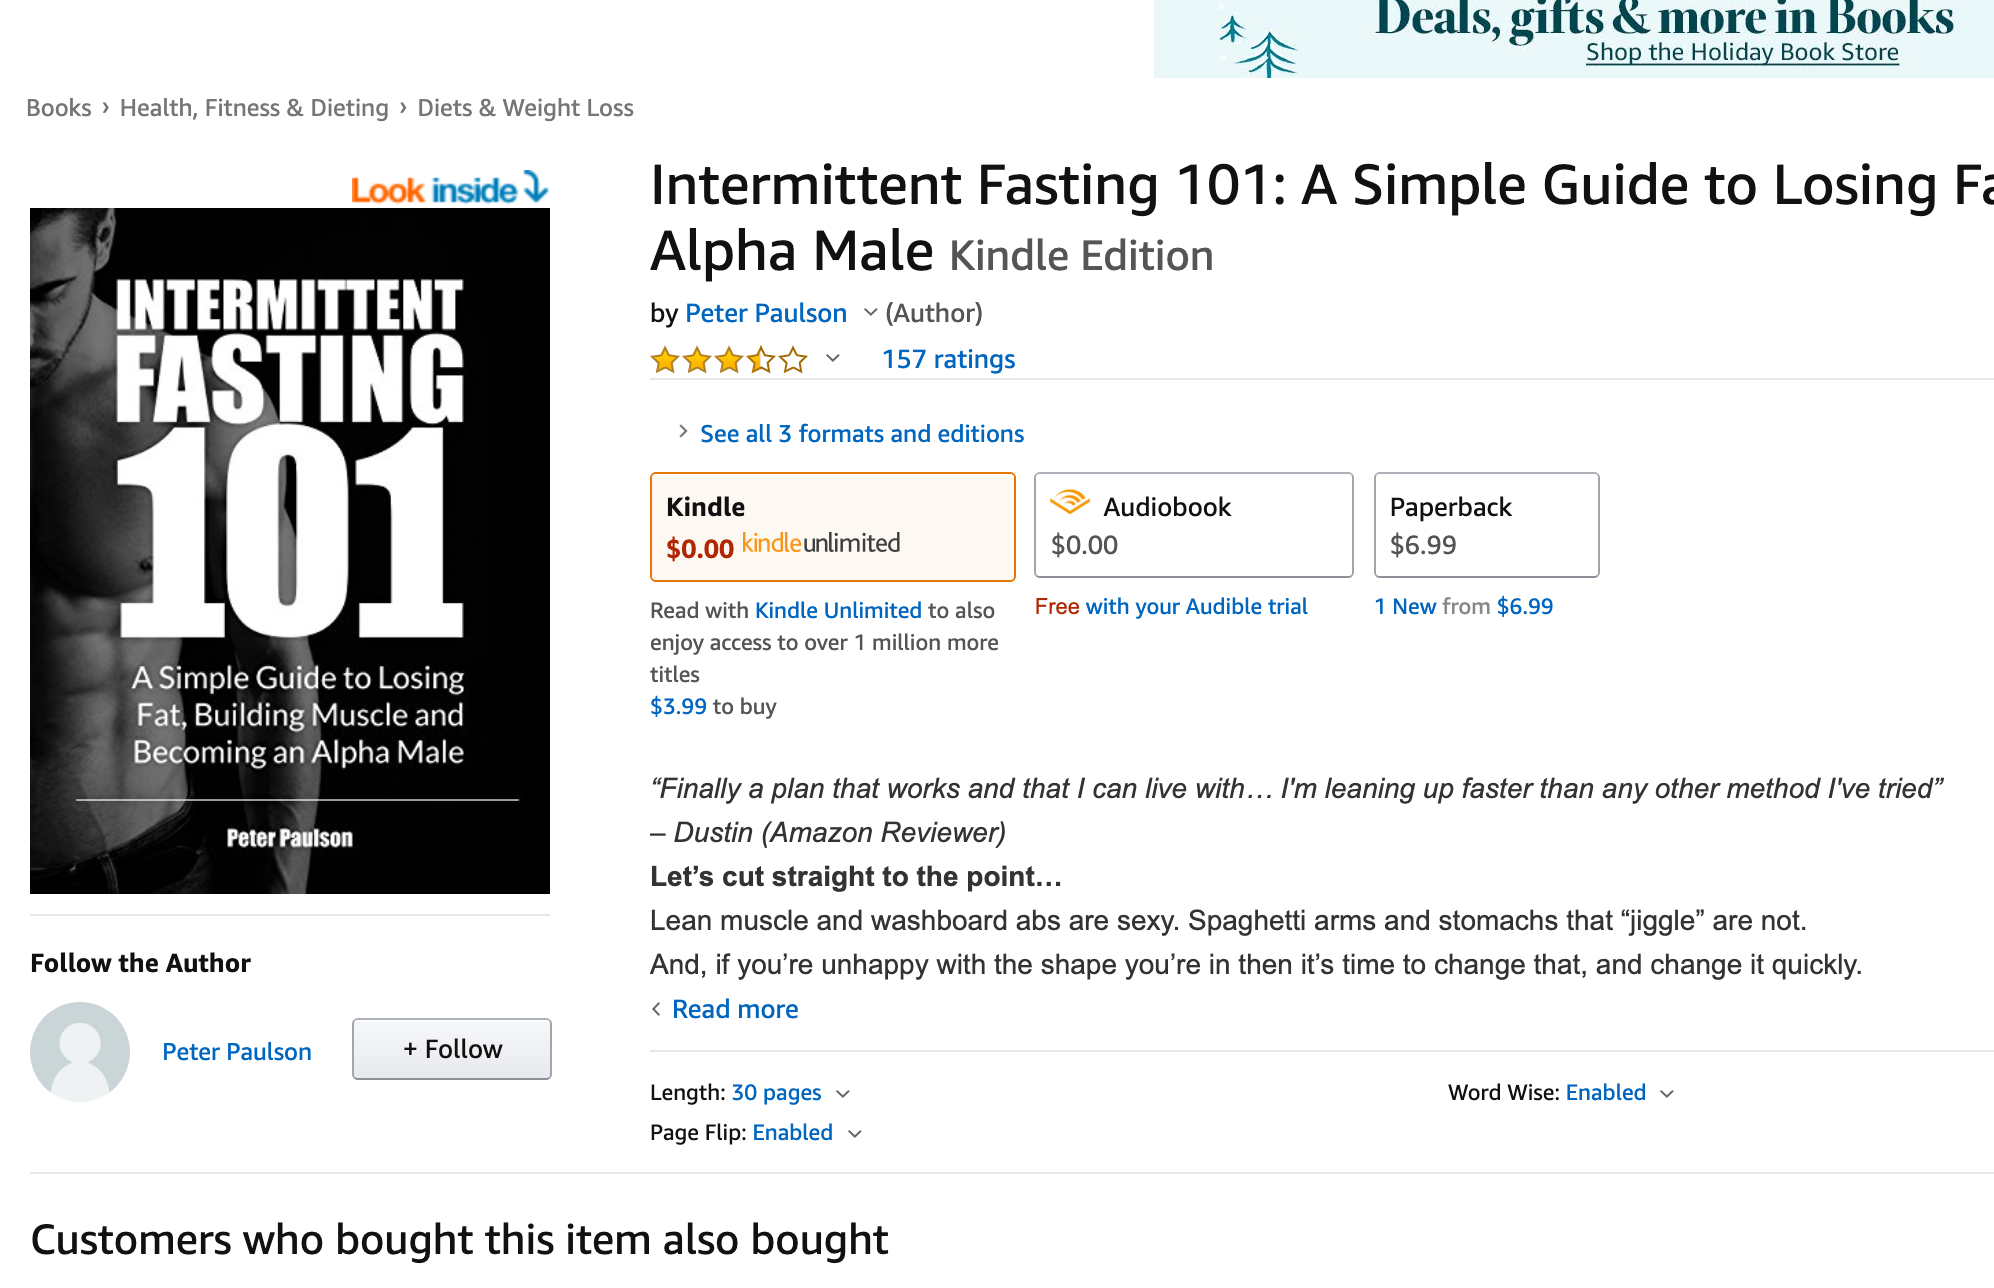Expand the Word Wise Enabled dropdown

pos(1667,1094)
